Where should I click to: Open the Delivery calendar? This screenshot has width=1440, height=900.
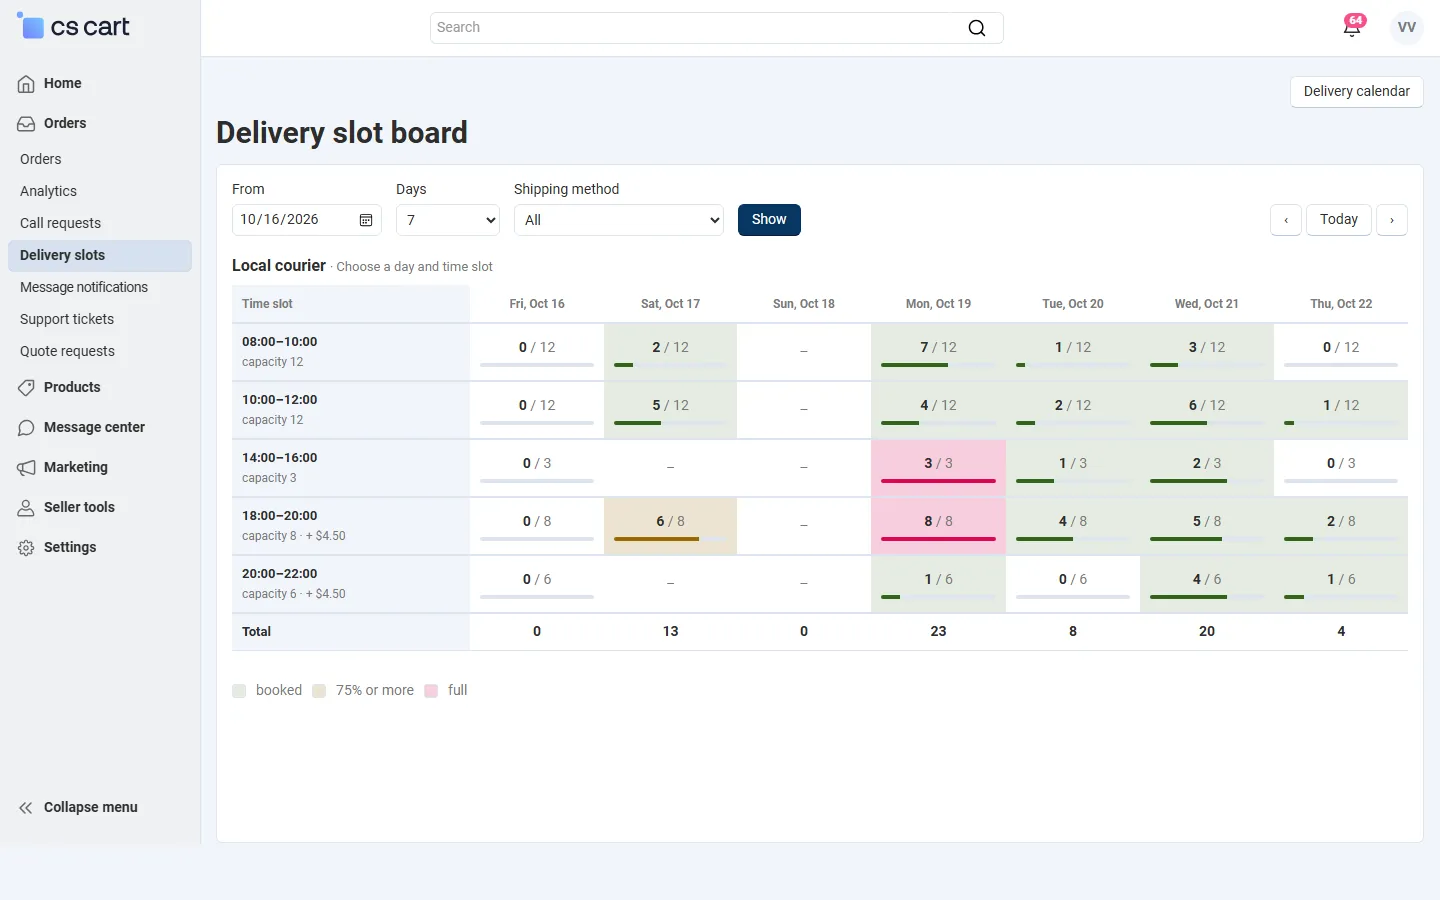point(1357,92)
